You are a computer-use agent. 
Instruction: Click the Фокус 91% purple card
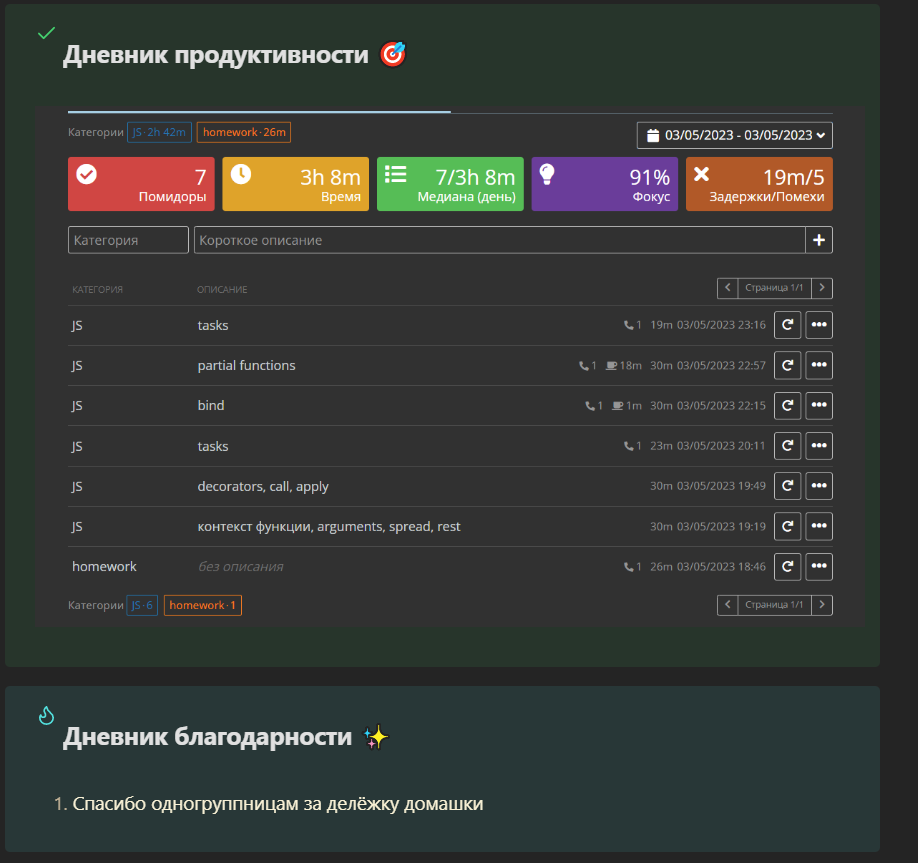[604, 184]
